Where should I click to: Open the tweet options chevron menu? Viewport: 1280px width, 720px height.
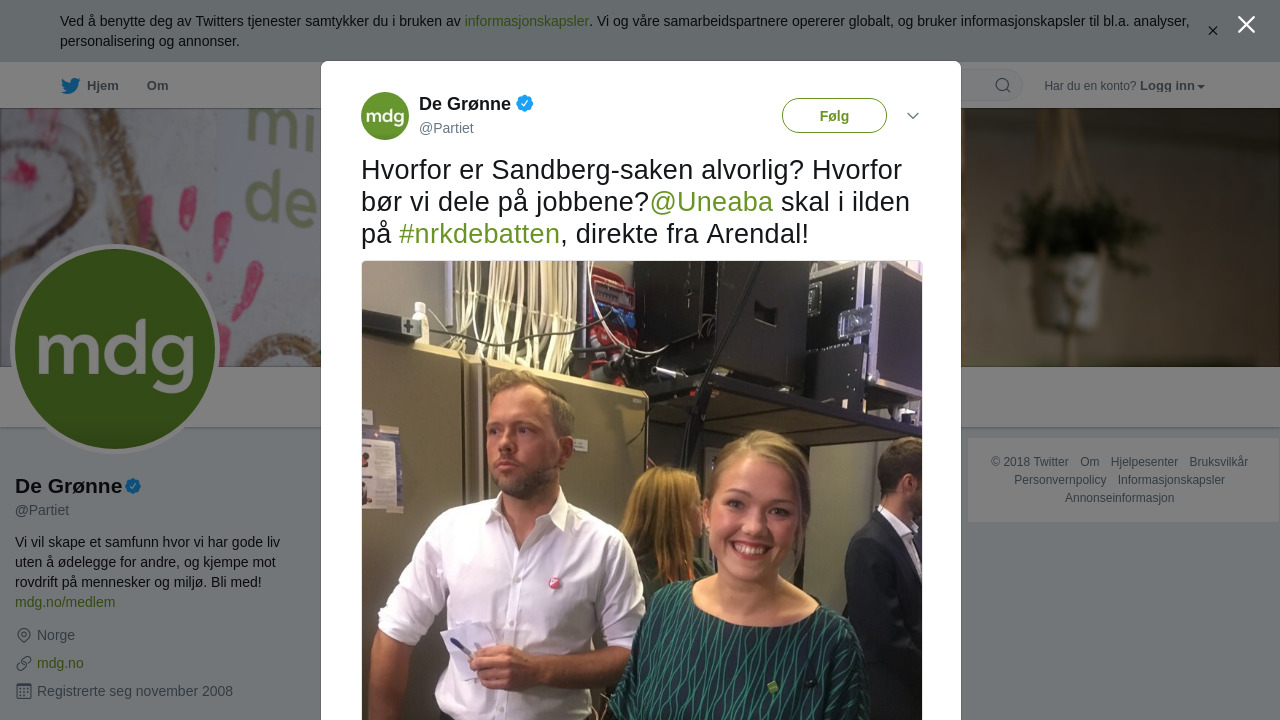[913, 116]
